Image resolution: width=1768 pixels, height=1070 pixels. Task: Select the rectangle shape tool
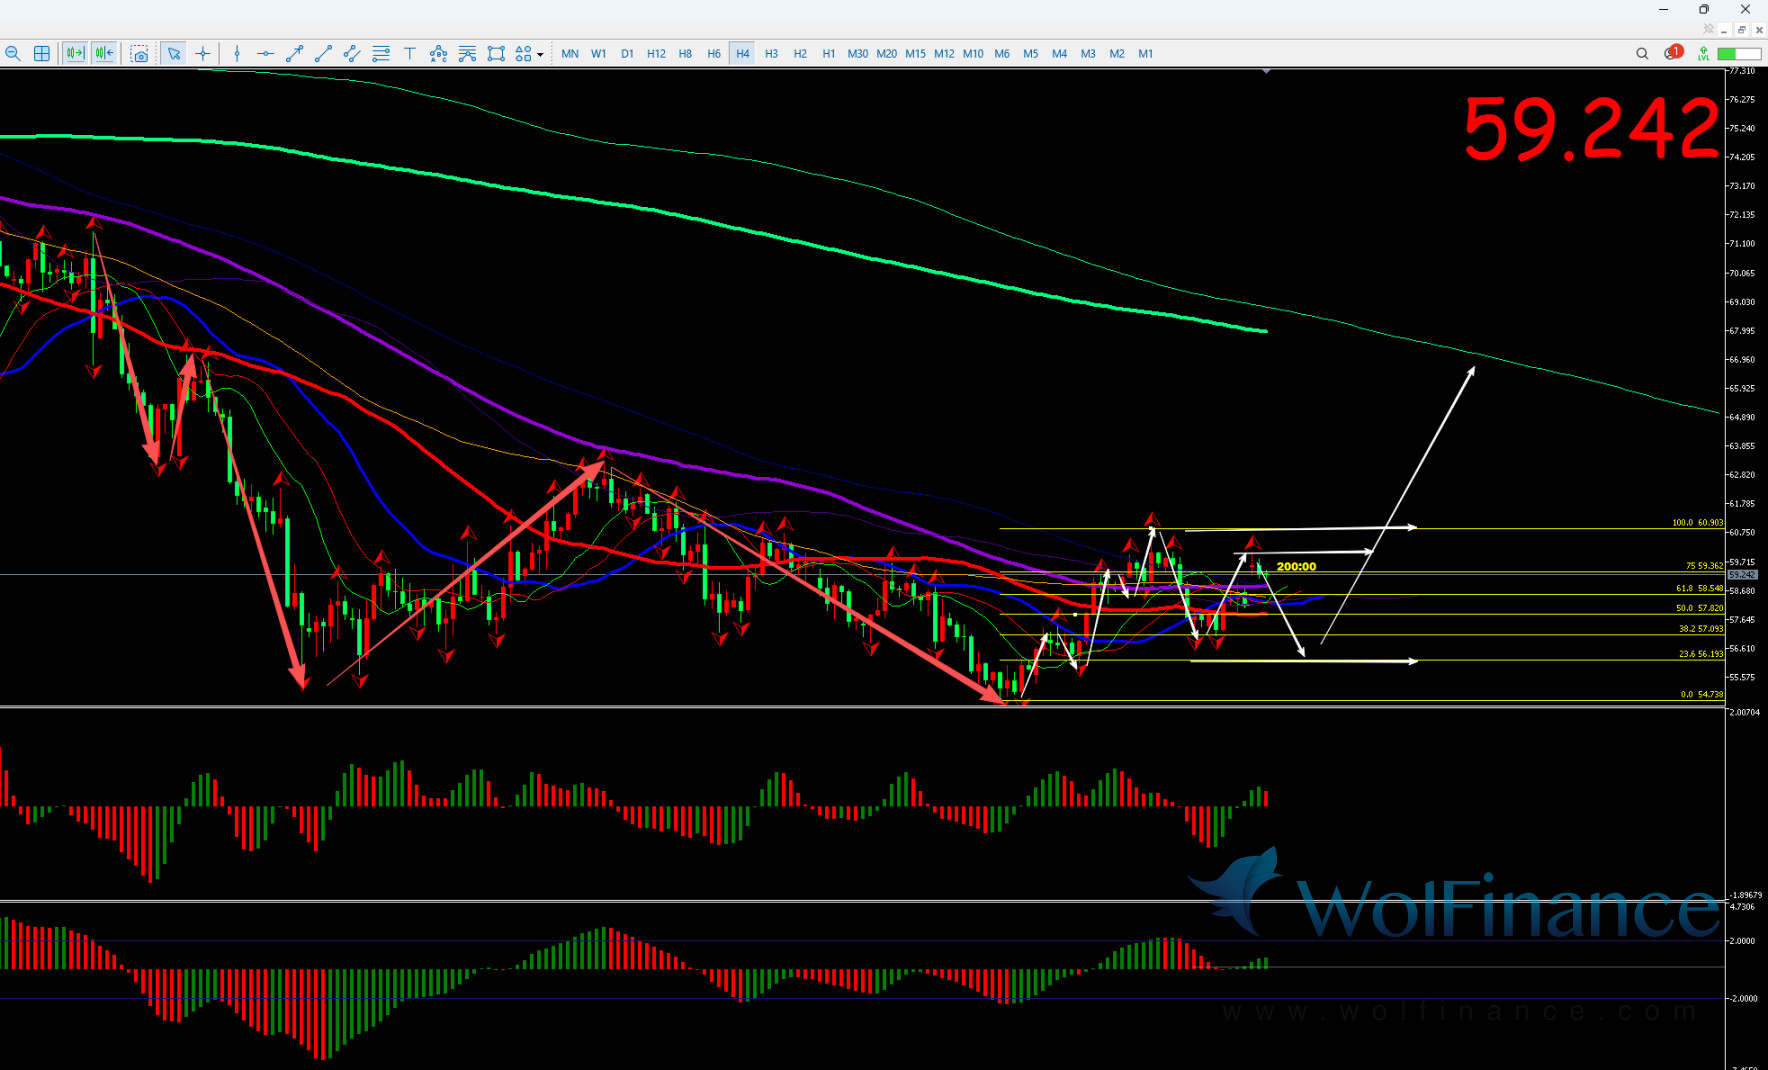click(x=496, y=54)
